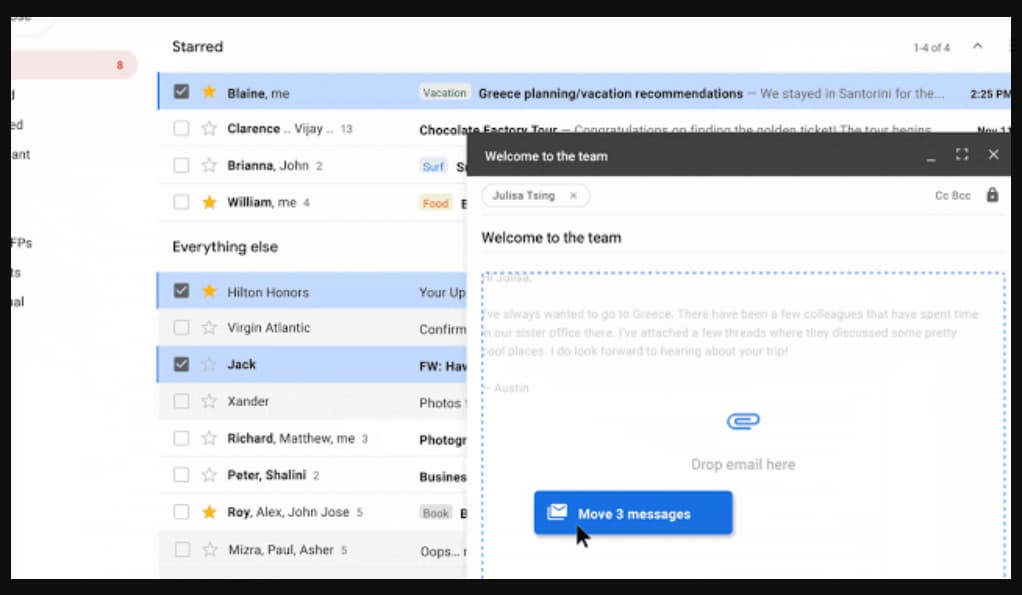Toggle full-screen compose window icon
Screen dimensions: 1022x595
(962, 155)
